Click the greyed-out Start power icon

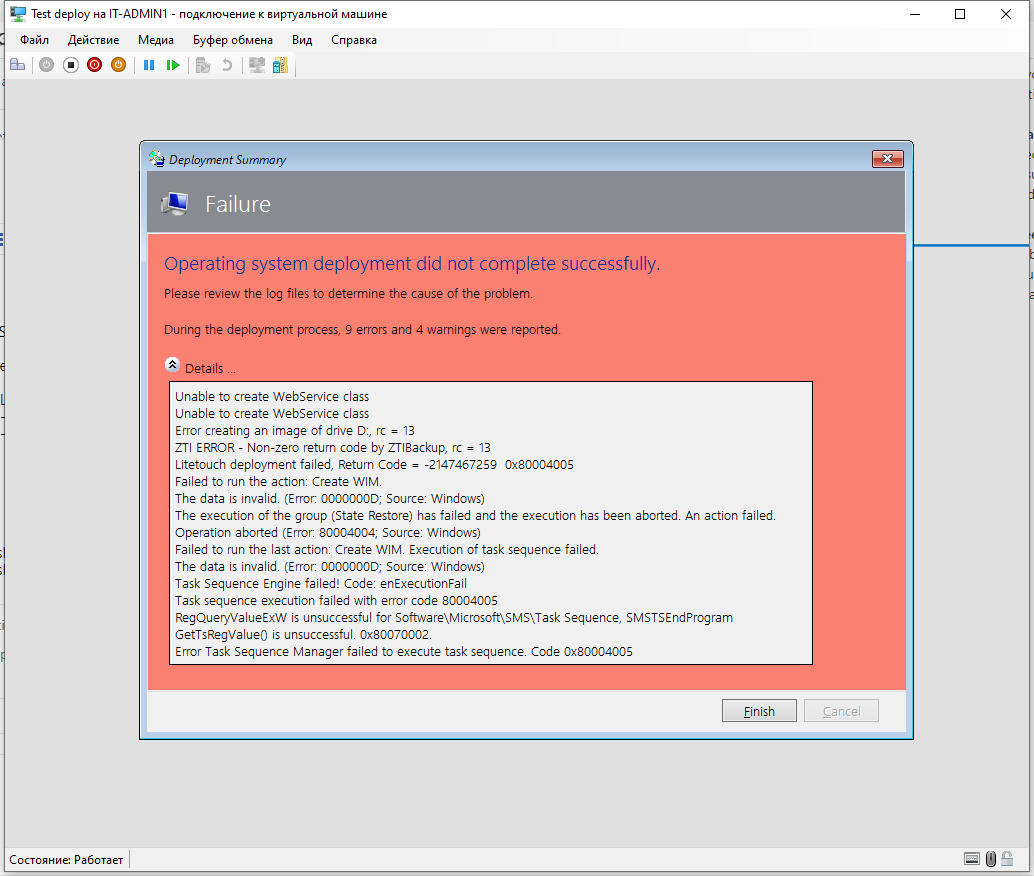46,65
